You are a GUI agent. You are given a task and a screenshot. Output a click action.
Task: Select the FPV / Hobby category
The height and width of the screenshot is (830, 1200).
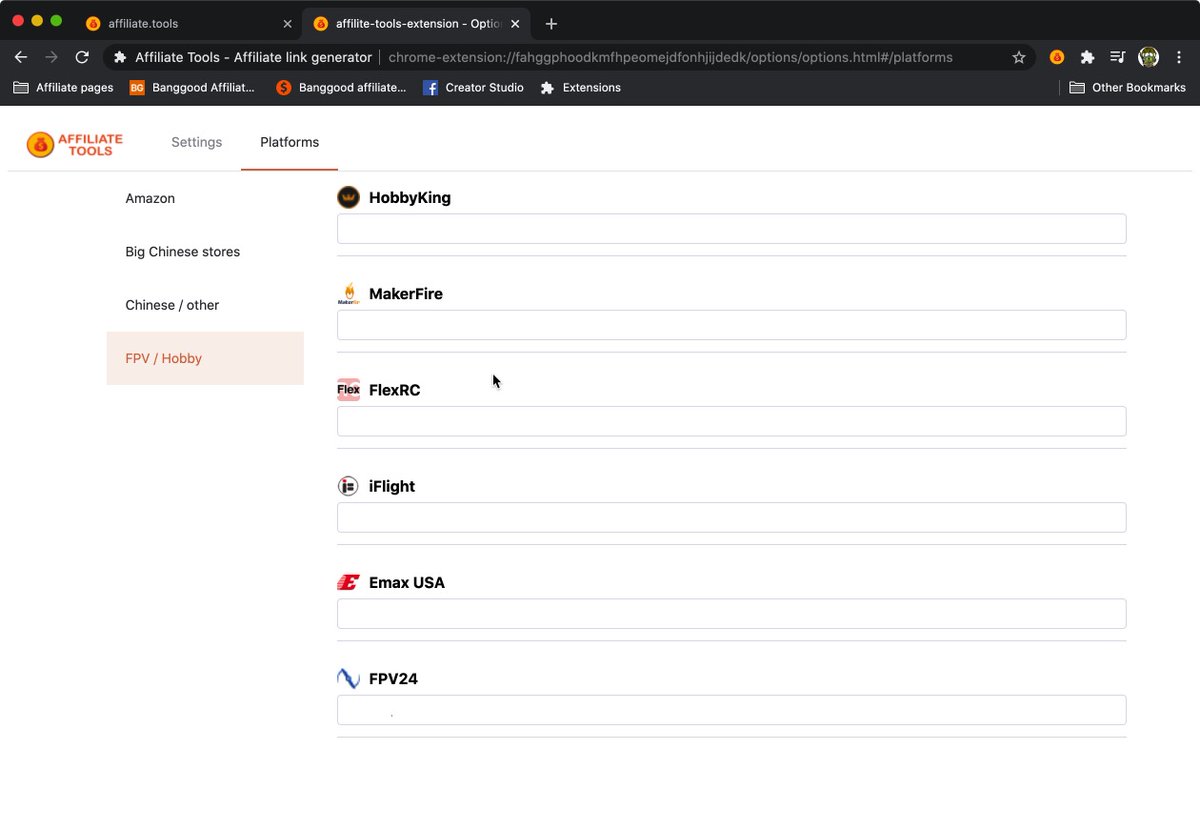[205, 358]
